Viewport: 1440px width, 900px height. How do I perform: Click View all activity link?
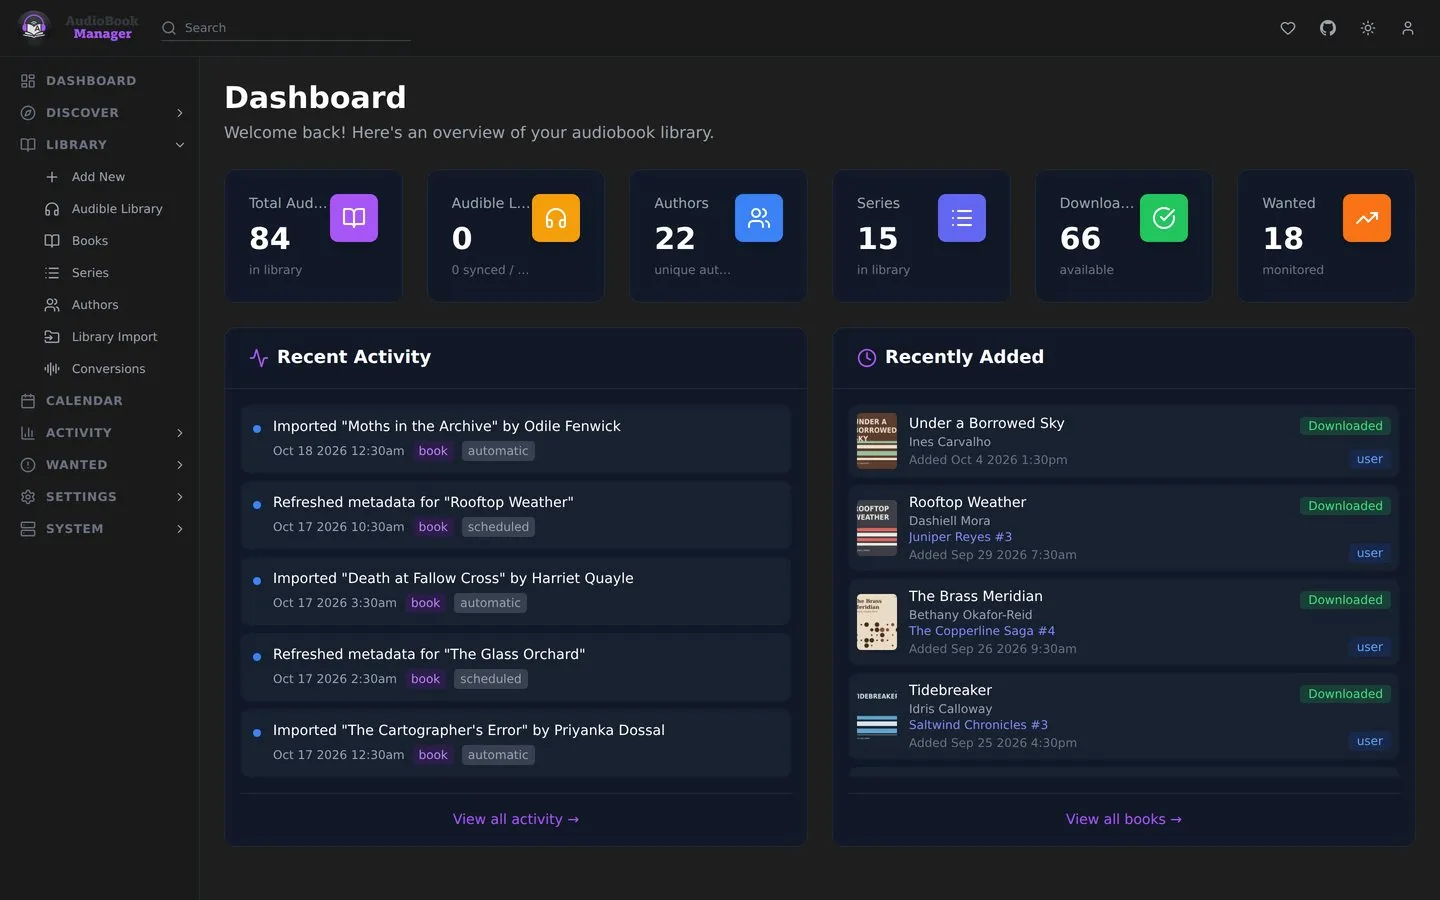pos(516,819)
